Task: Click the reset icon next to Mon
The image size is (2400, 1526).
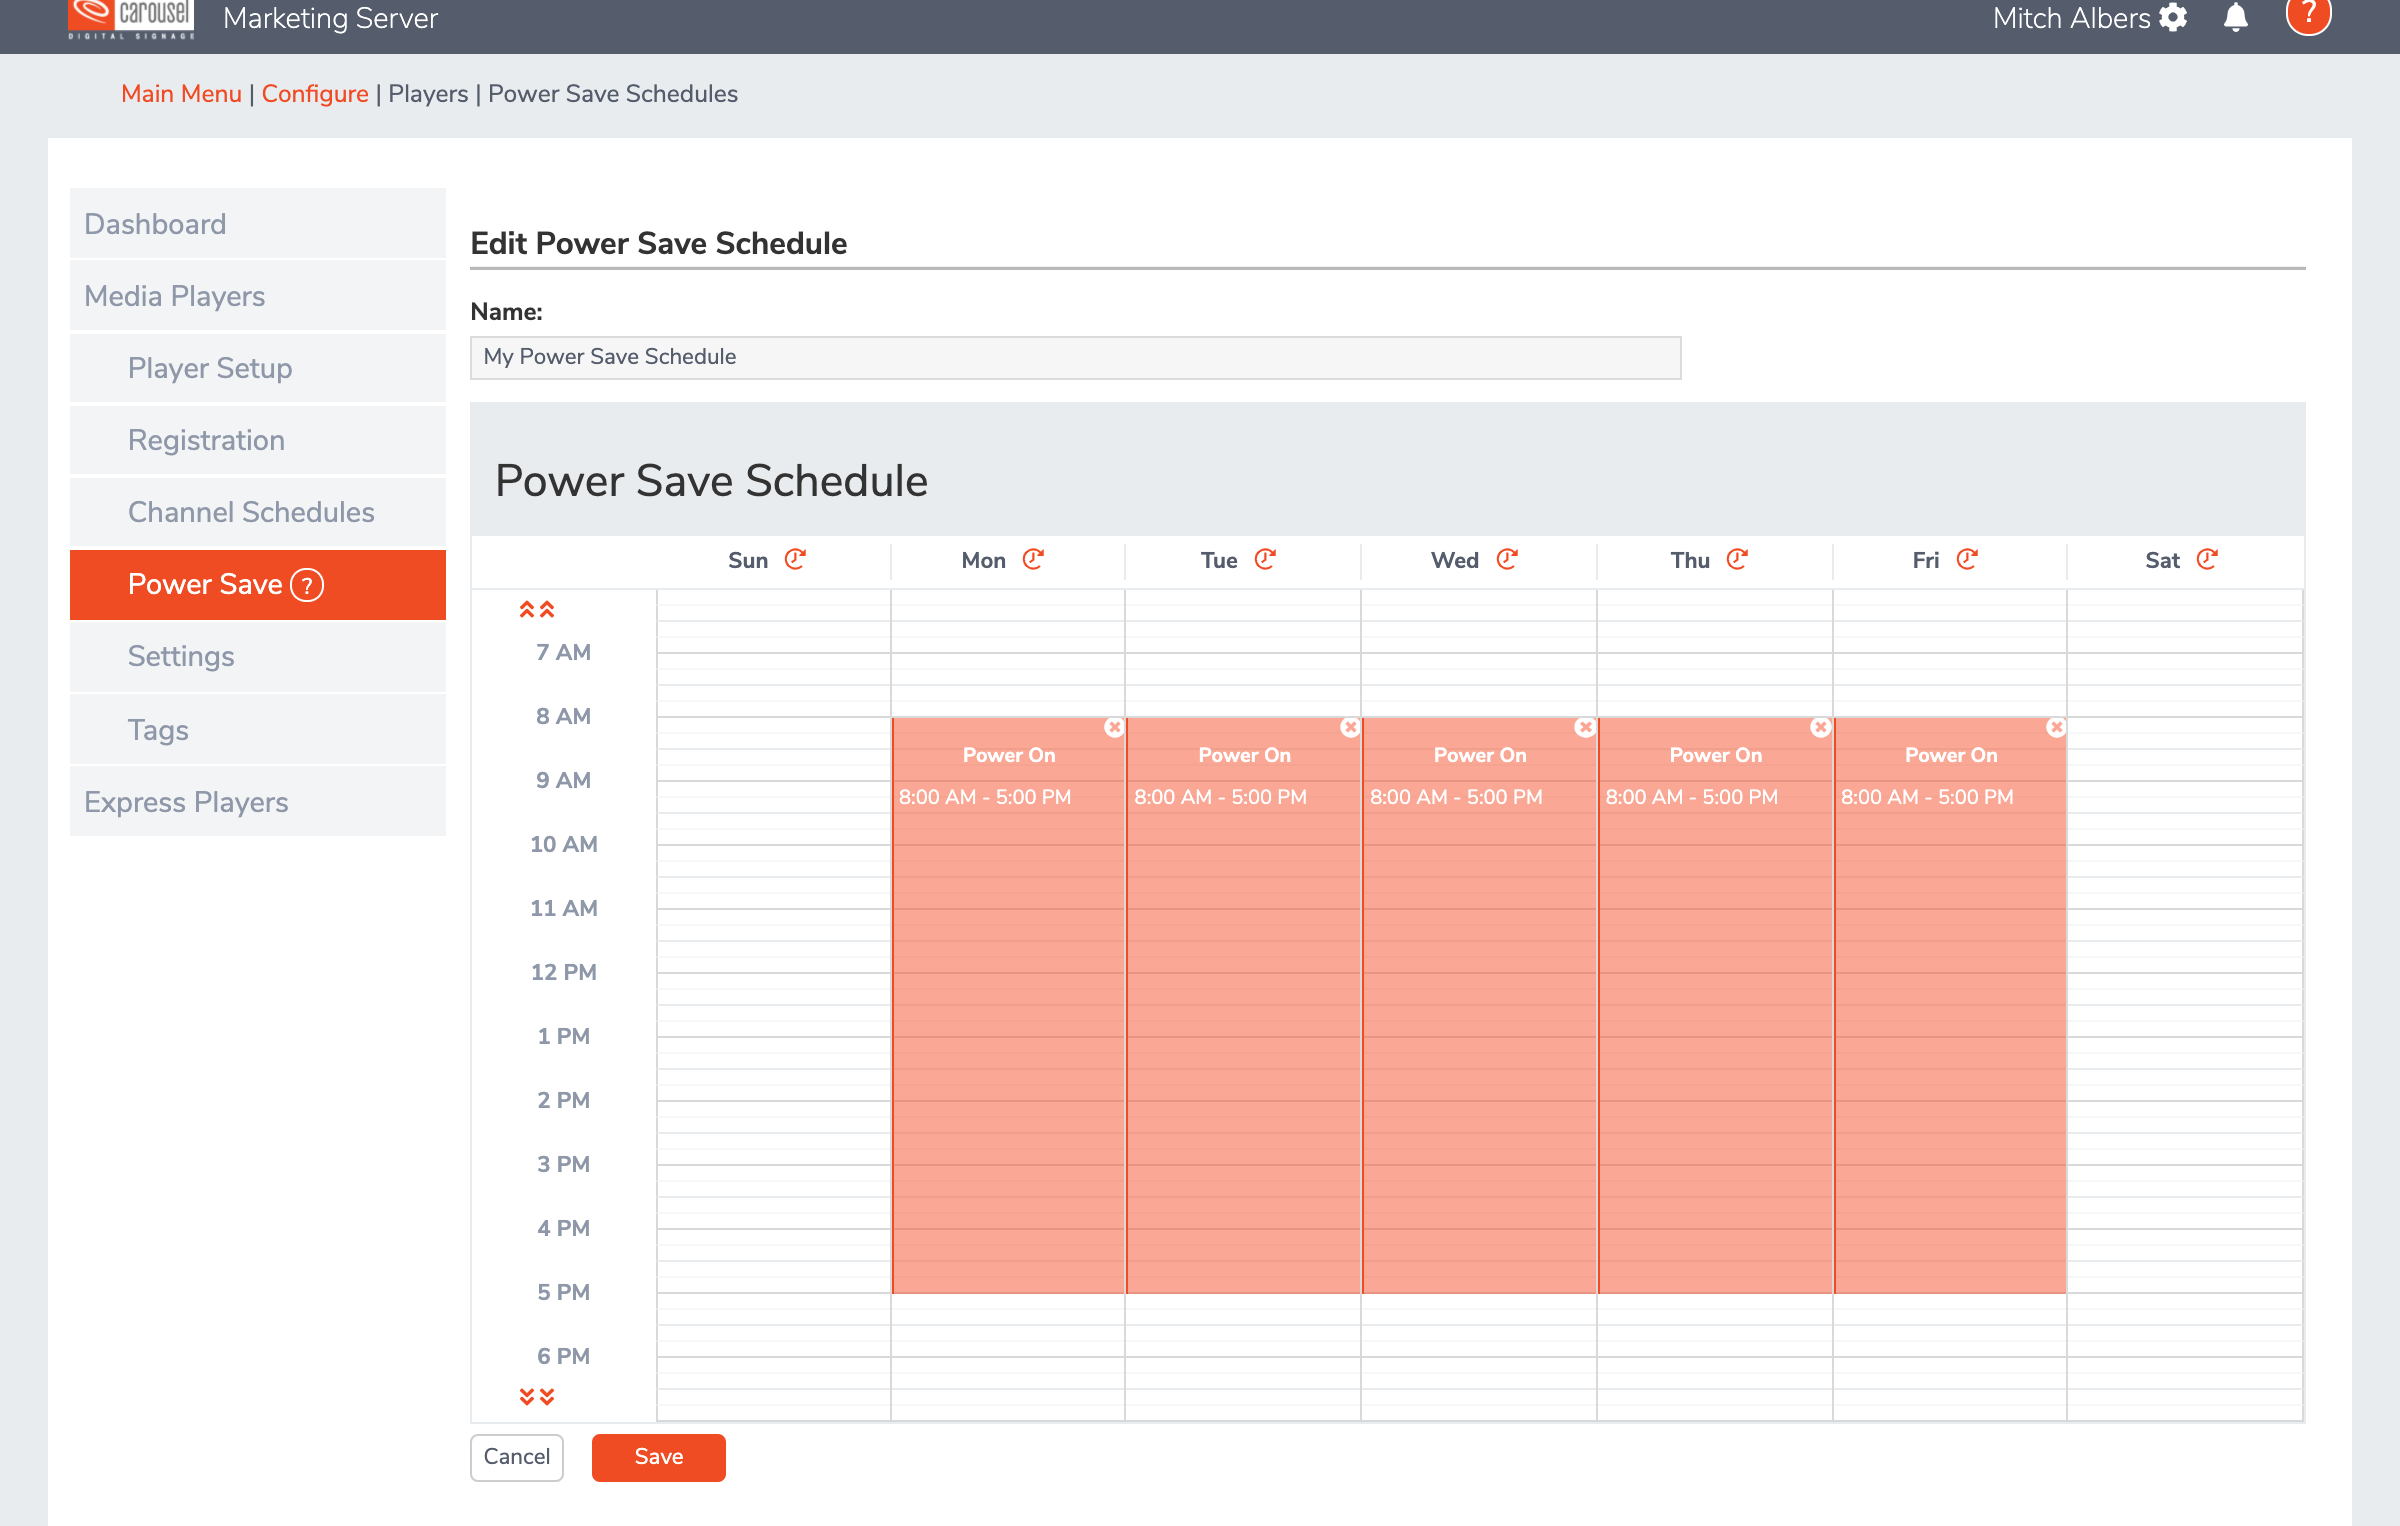Action: pos(1033,559)
